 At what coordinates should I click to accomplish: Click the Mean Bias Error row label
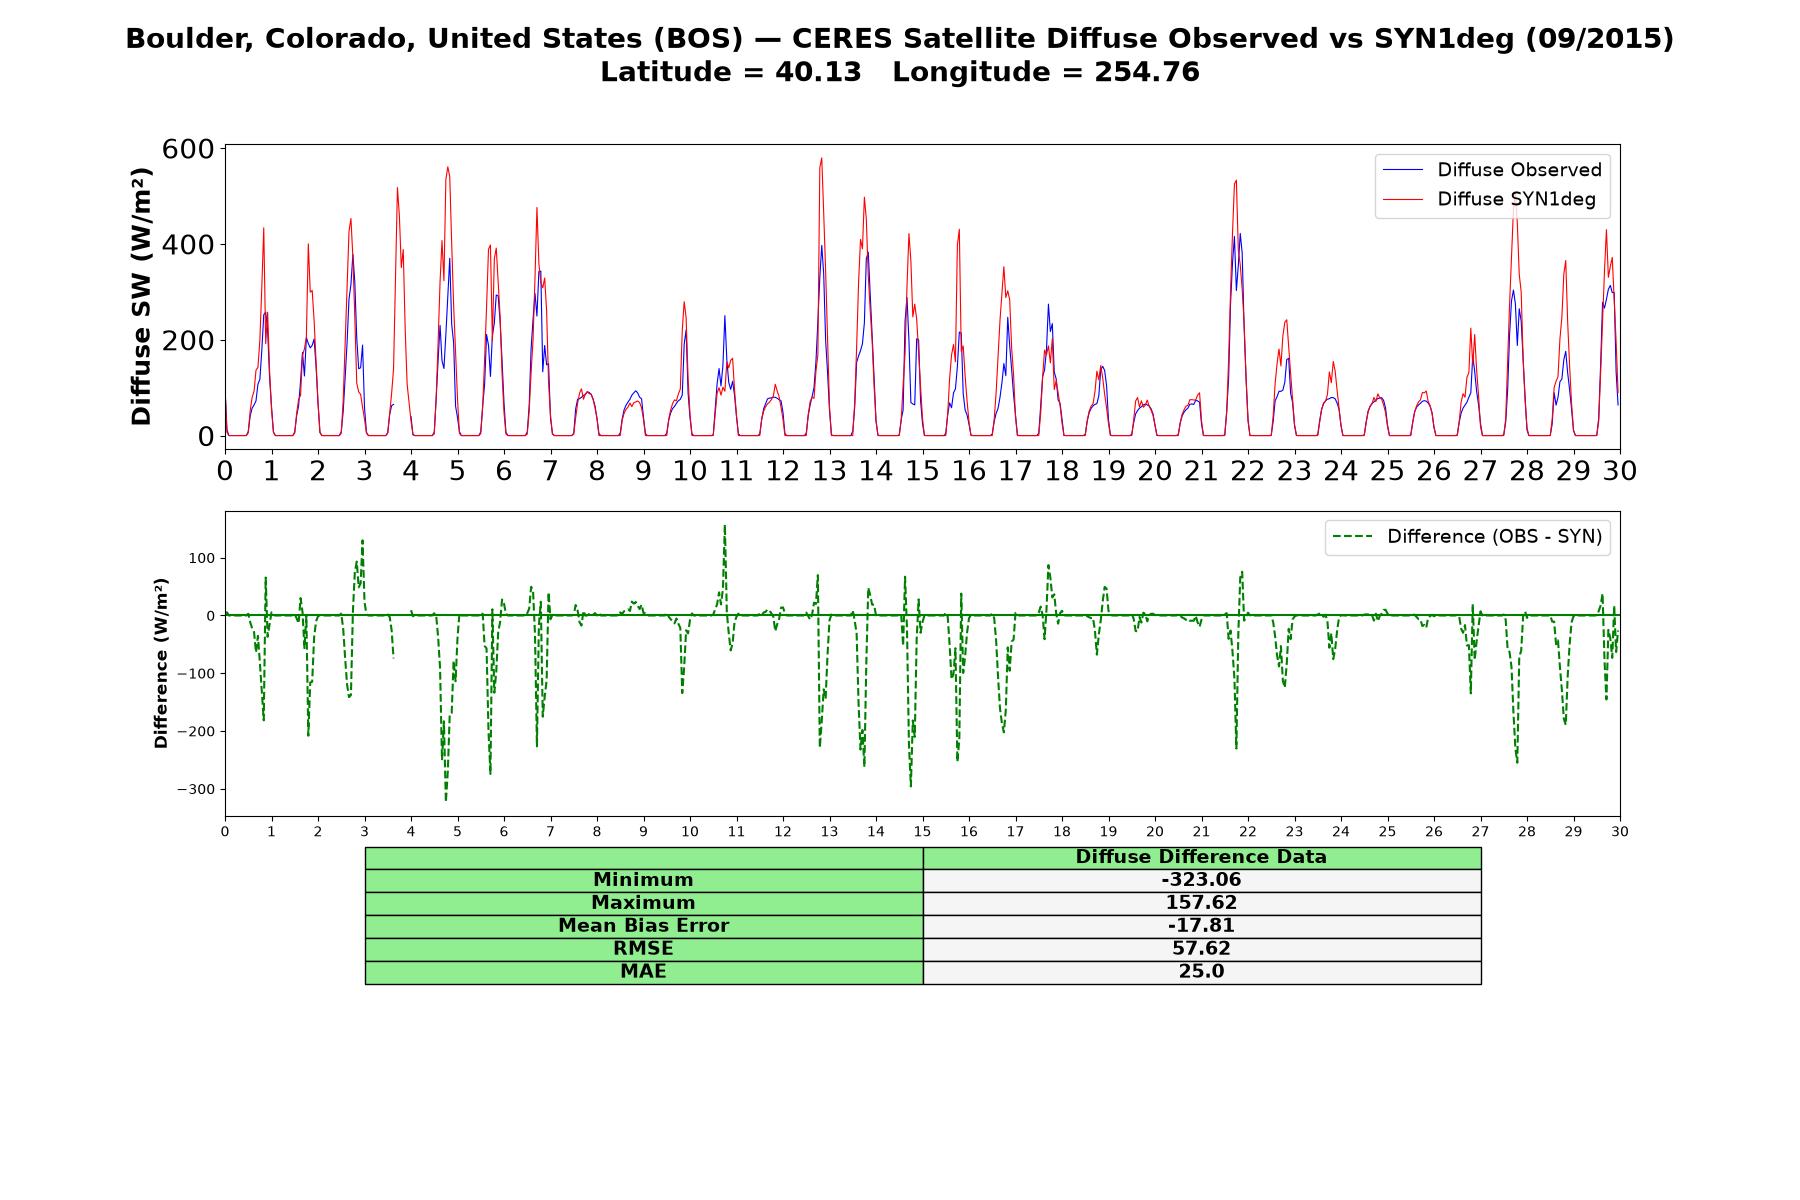coord(643,926)
